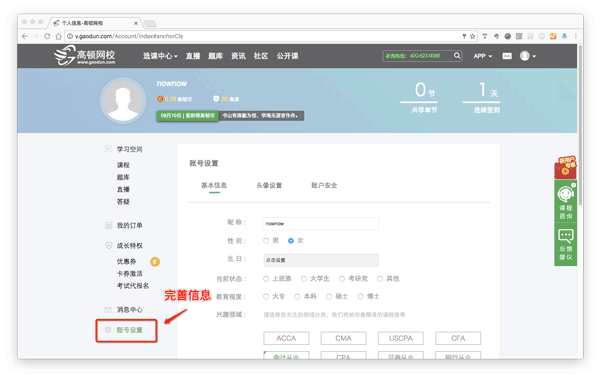Click the 生日 date field 点击设置
The image size is (600, 379).
[321, 260]
